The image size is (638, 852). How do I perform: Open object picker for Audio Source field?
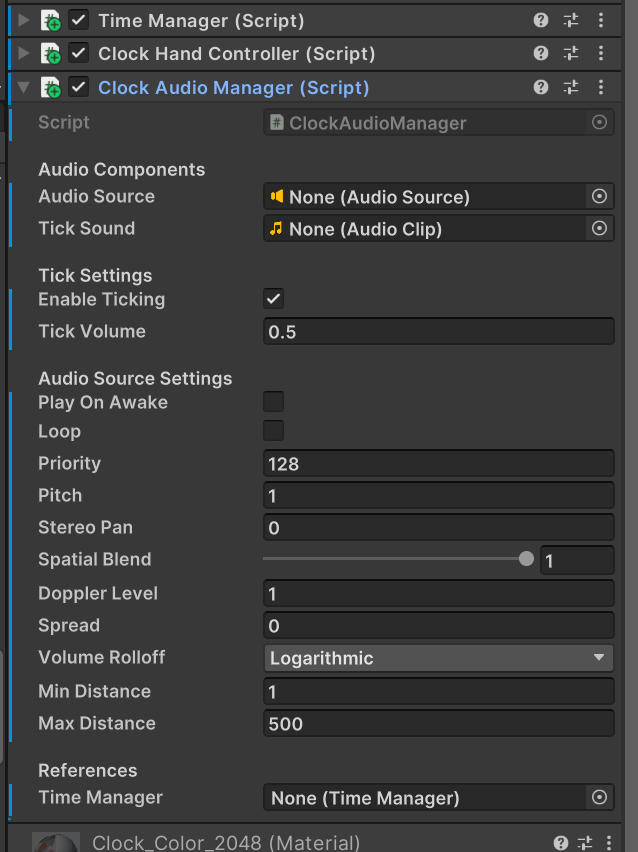click(x=599, y=196)
